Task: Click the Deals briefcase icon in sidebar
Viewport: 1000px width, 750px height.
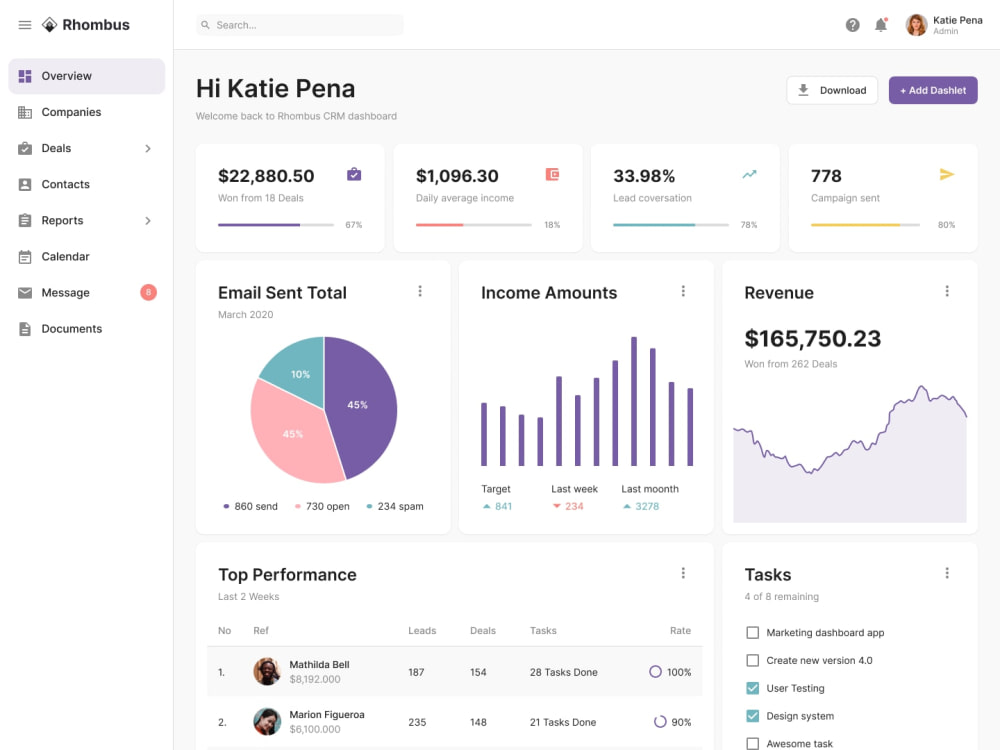Action: (25, 148)
